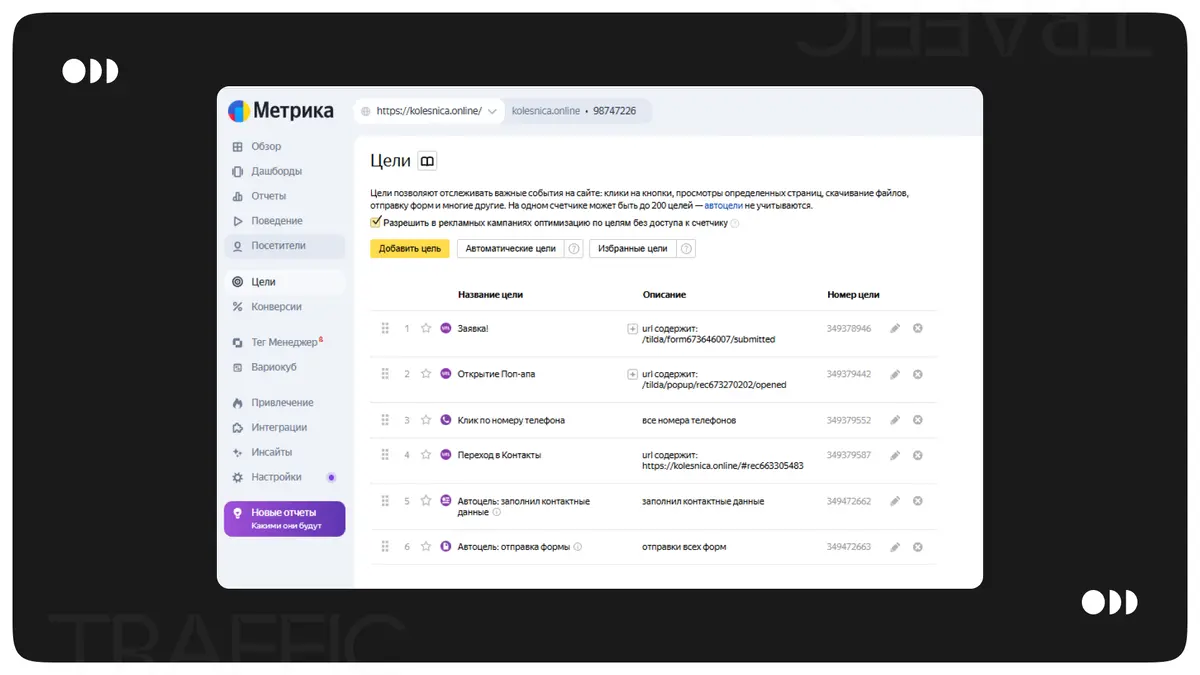
Task: Delete the Открытие Поп-апа goal with X icon
Action: pos(917,374)
